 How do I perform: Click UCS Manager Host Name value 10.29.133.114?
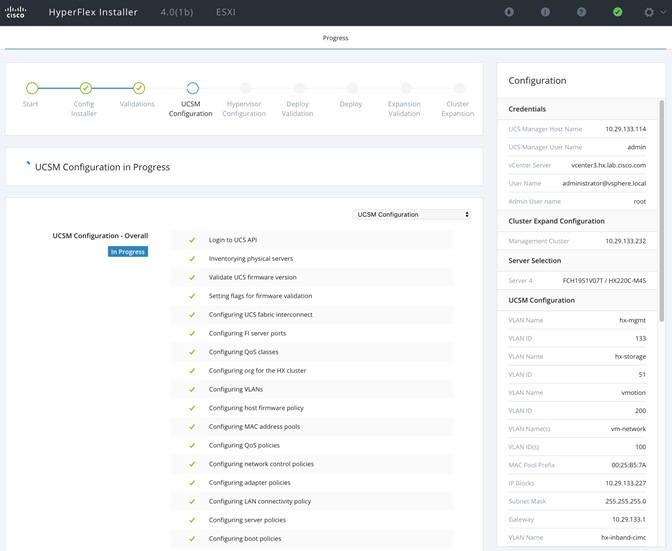[625, 129]
